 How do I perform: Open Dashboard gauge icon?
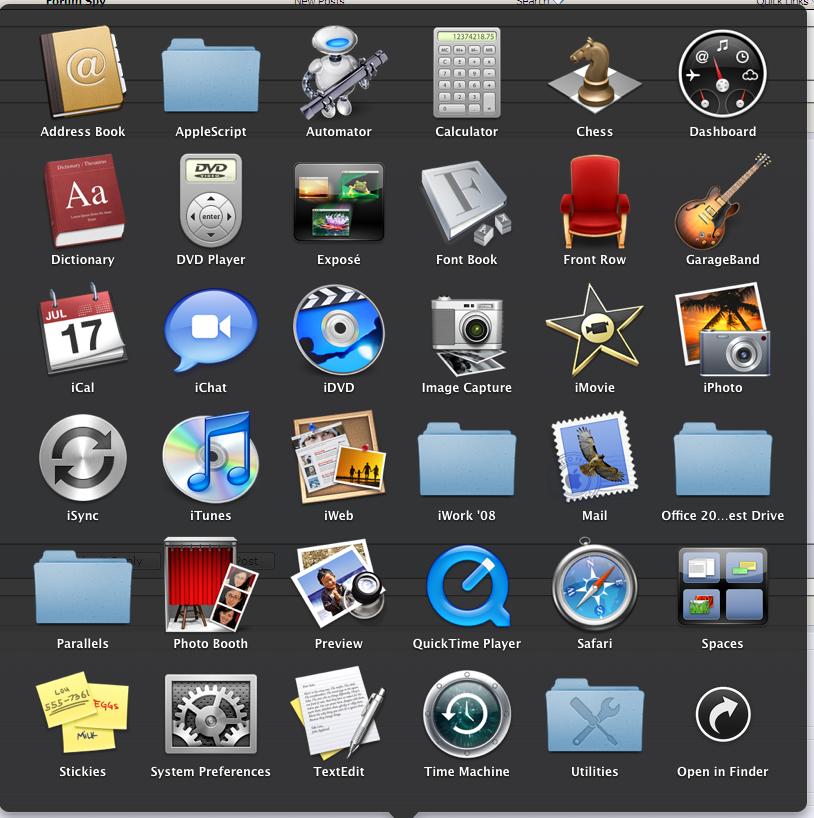pos(722,73)
